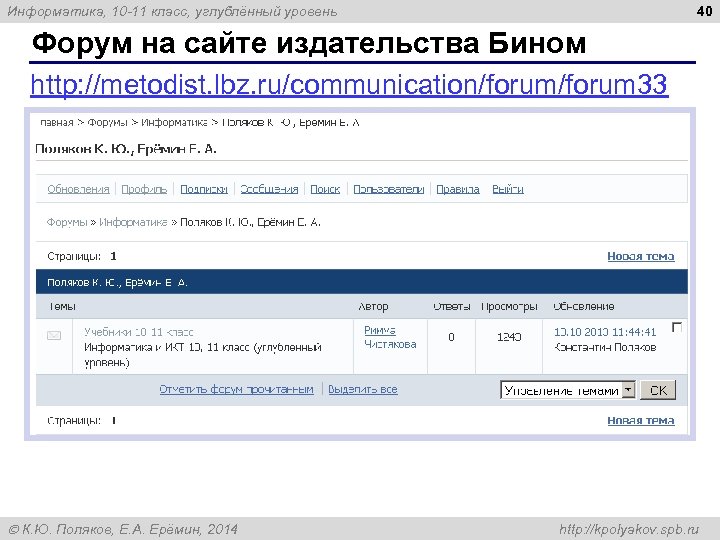The image size is (720, 540).
Task: Open the Поиск menu link
Action: (325, 189)
